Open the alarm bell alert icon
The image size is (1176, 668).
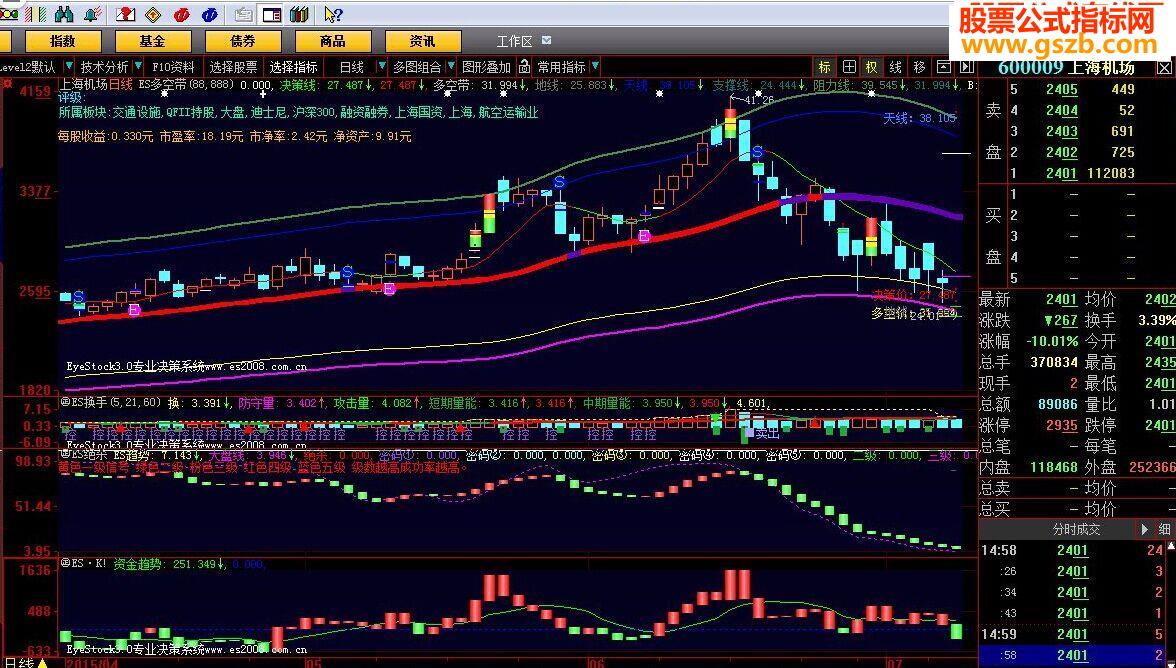point(92,14)
